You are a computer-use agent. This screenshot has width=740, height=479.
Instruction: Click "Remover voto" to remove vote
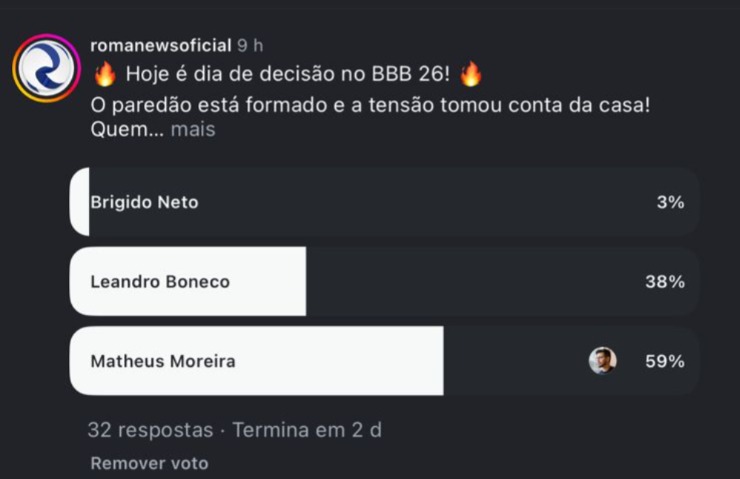click(x=149, y=463)
